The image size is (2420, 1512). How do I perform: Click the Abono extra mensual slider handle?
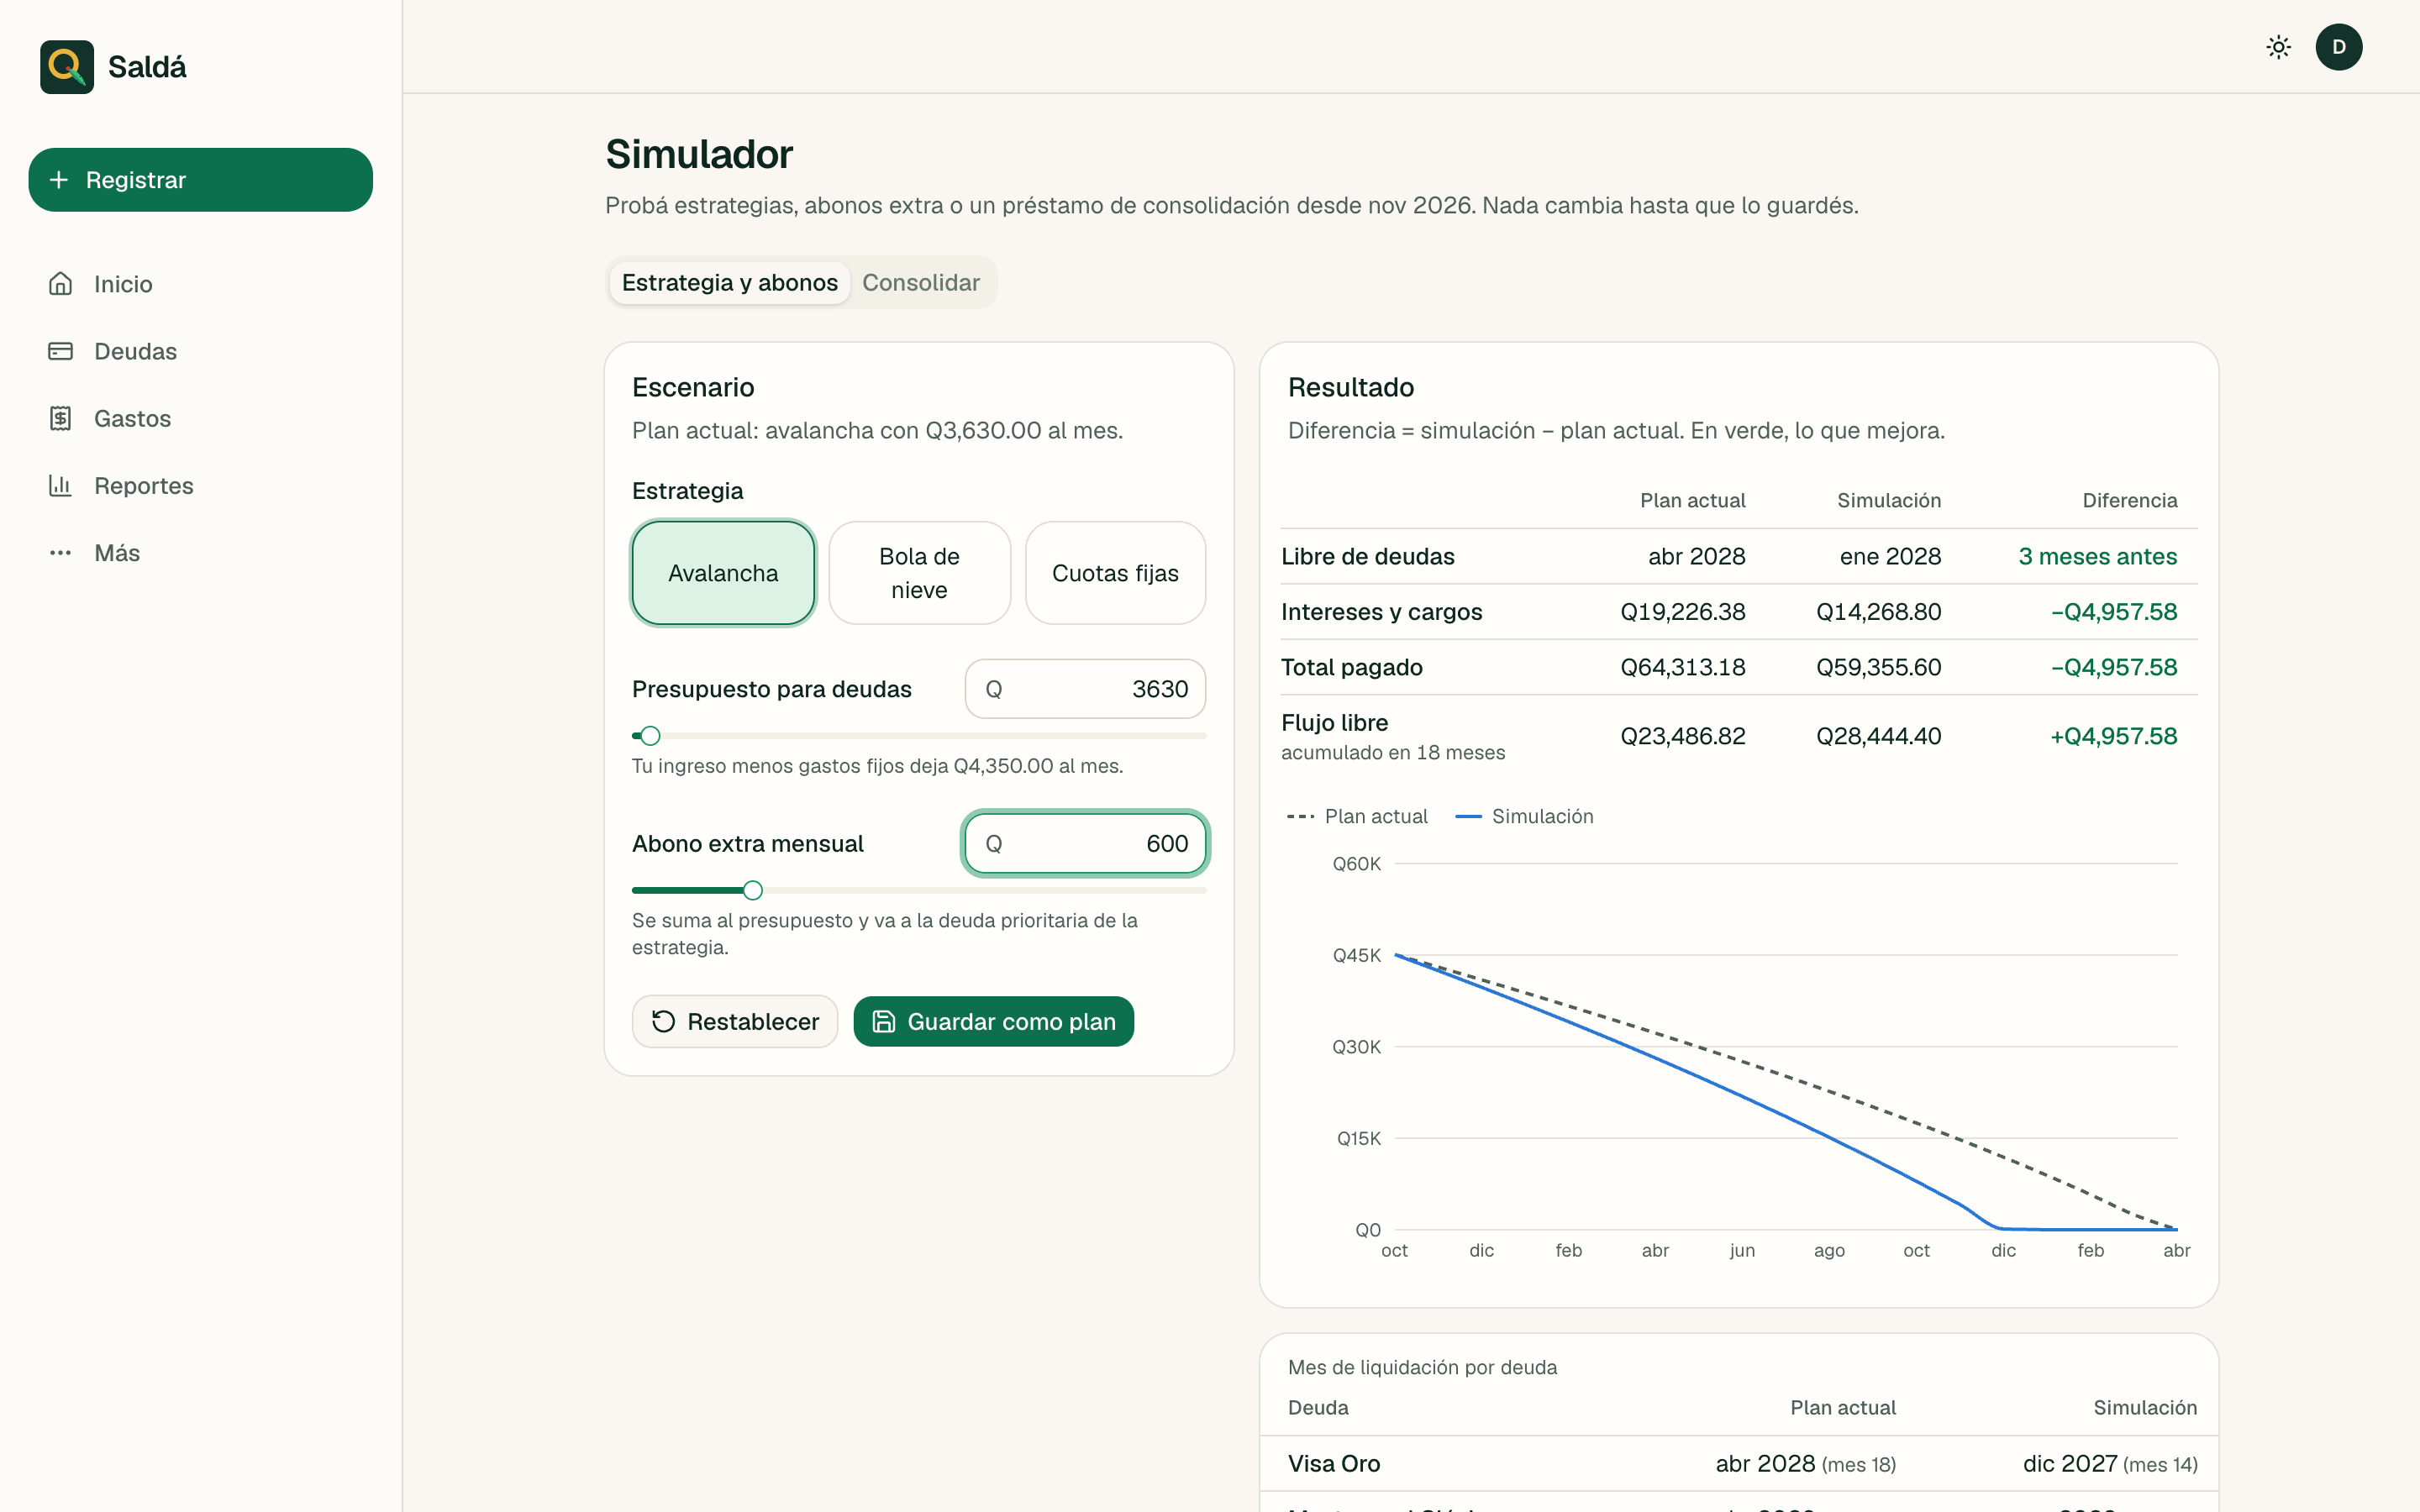pyautogui.click(x=753, y=890)
